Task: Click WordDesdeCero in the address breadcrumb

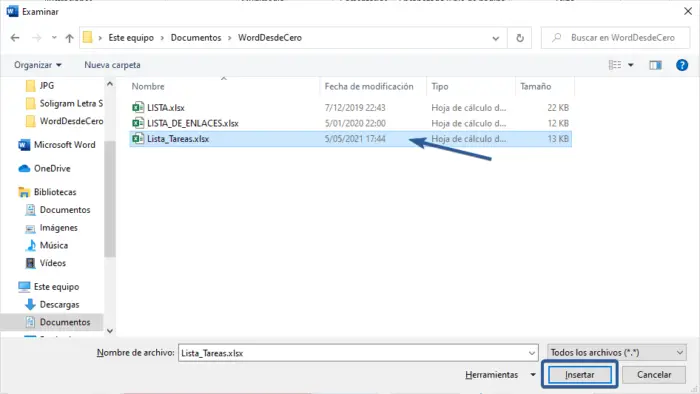Action: (x=270, y=38)
